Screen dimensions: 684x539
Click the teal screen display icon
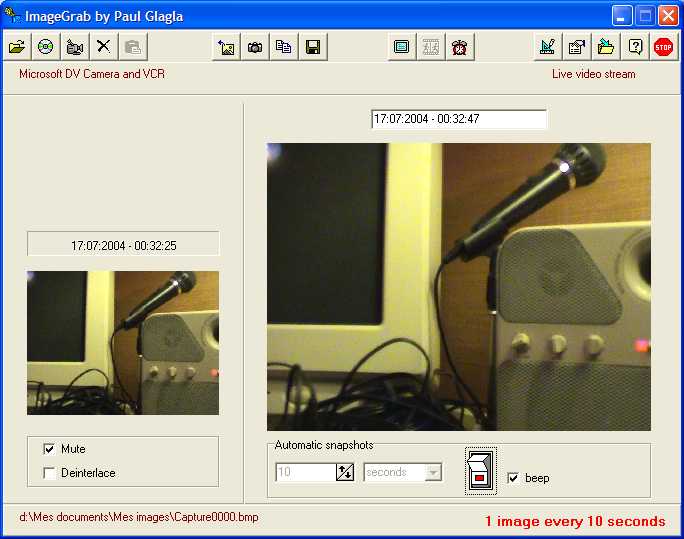pyautogui.click(x=401, y=46)
